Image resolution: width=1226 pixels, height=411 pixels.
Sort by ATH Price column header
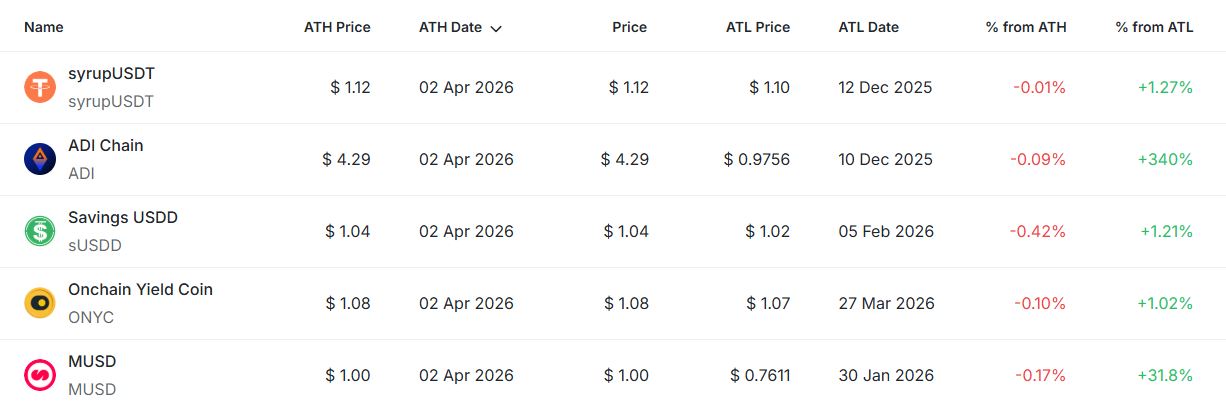pos(337,27)
